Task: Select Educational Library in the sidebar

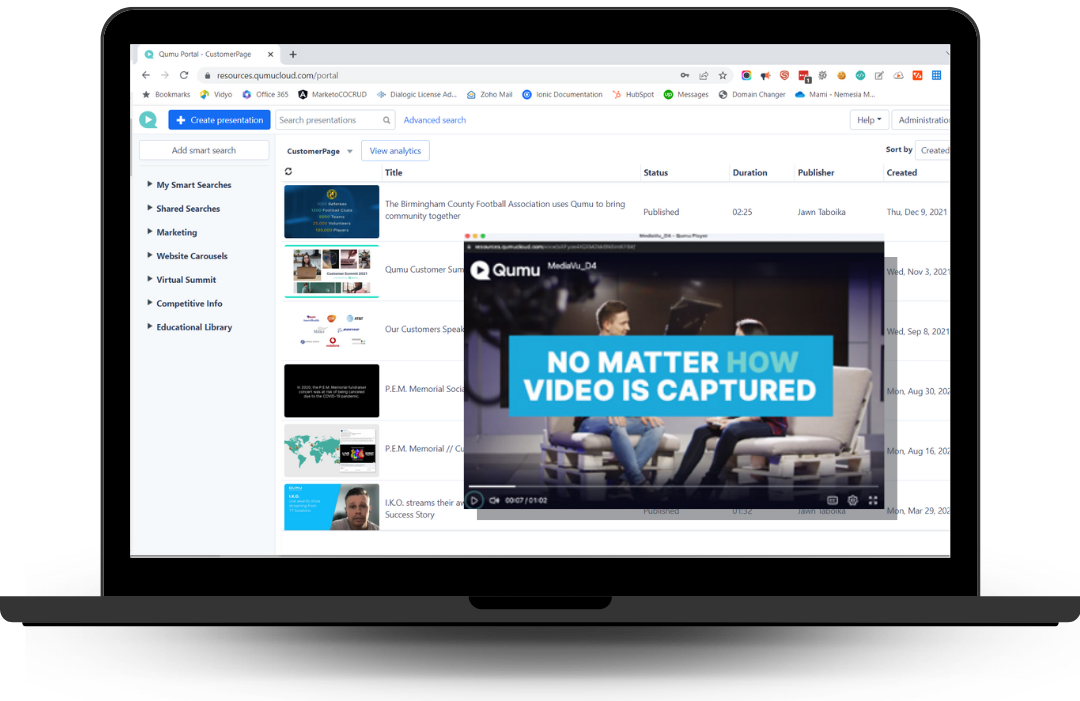Action: point(194,327)
